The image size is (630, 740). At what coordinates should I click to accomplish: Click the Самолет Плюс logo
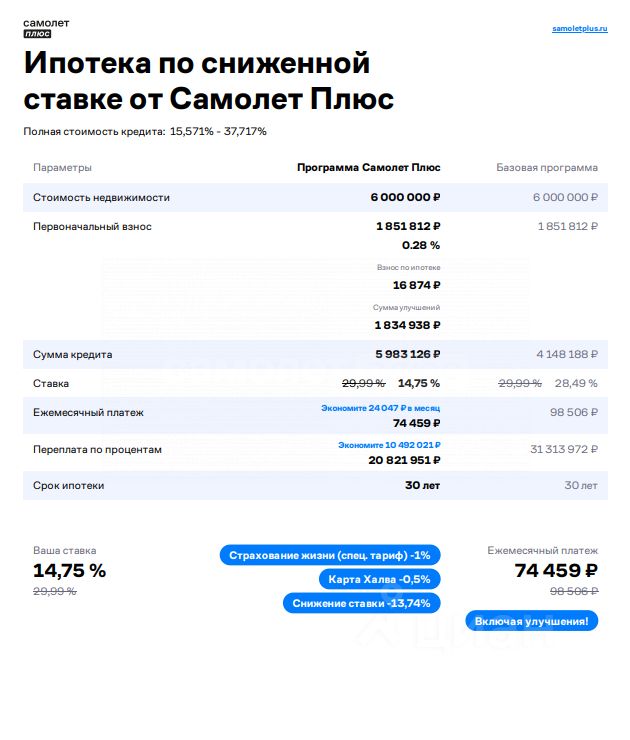click(x=46, y=28)
